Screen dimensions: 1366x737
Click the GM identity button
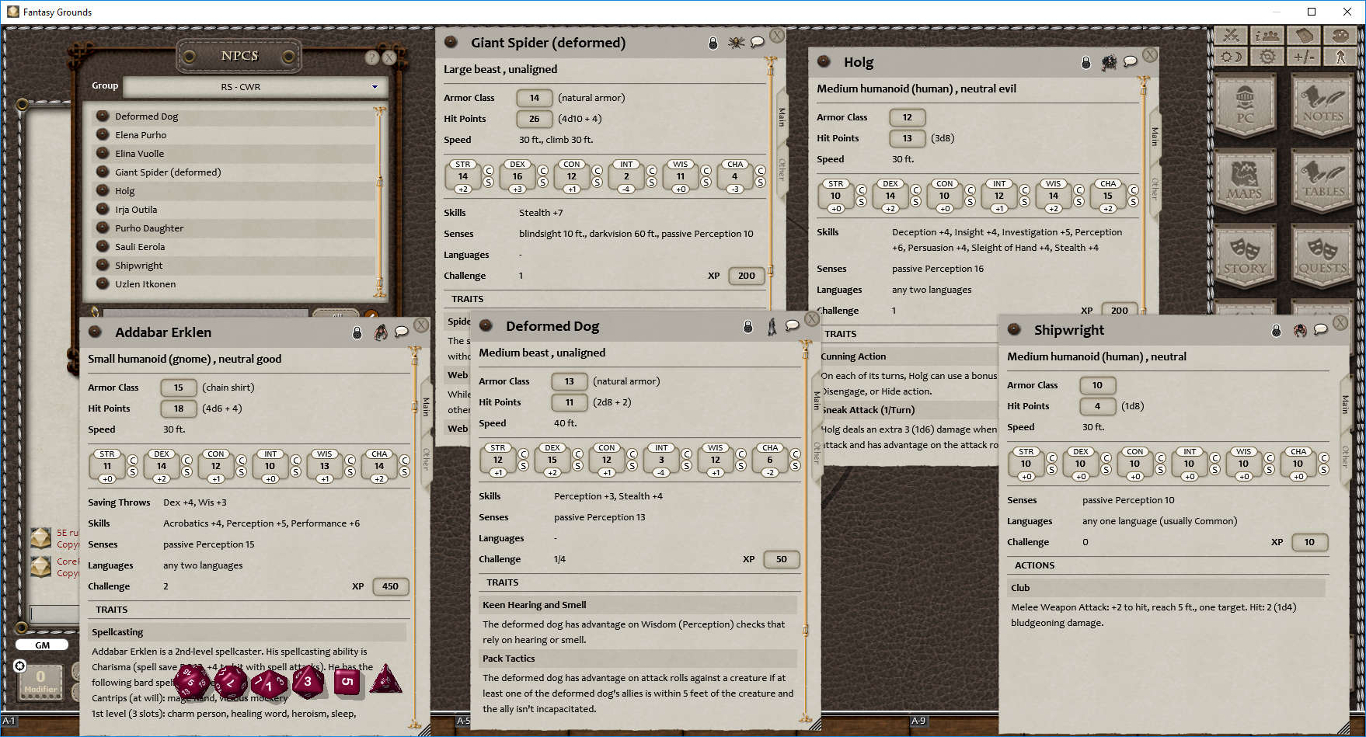click(42, 645)
